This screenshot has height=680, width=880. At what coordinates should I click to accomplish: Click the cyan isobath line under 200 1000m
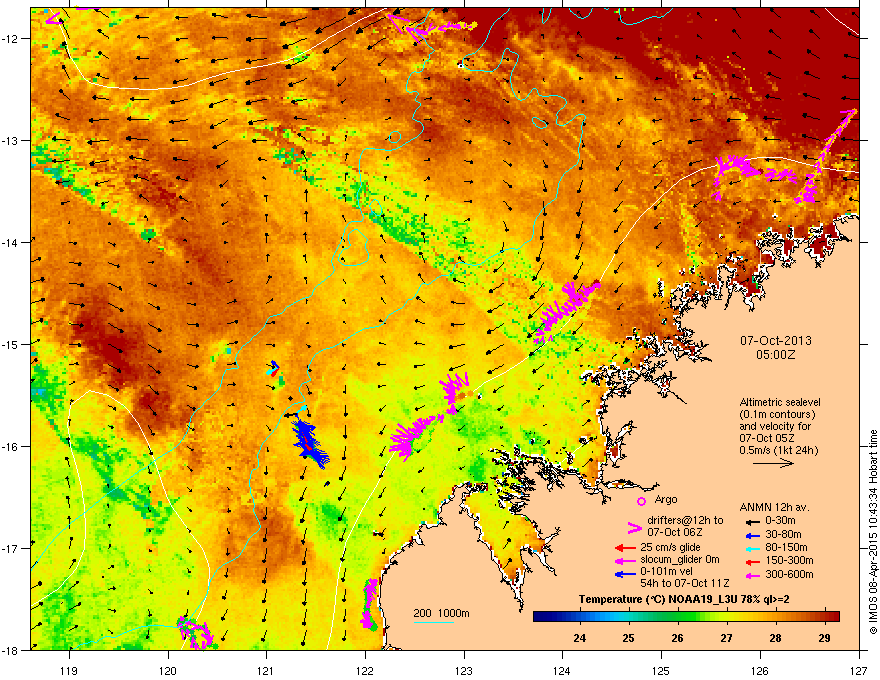coord(433,622)
